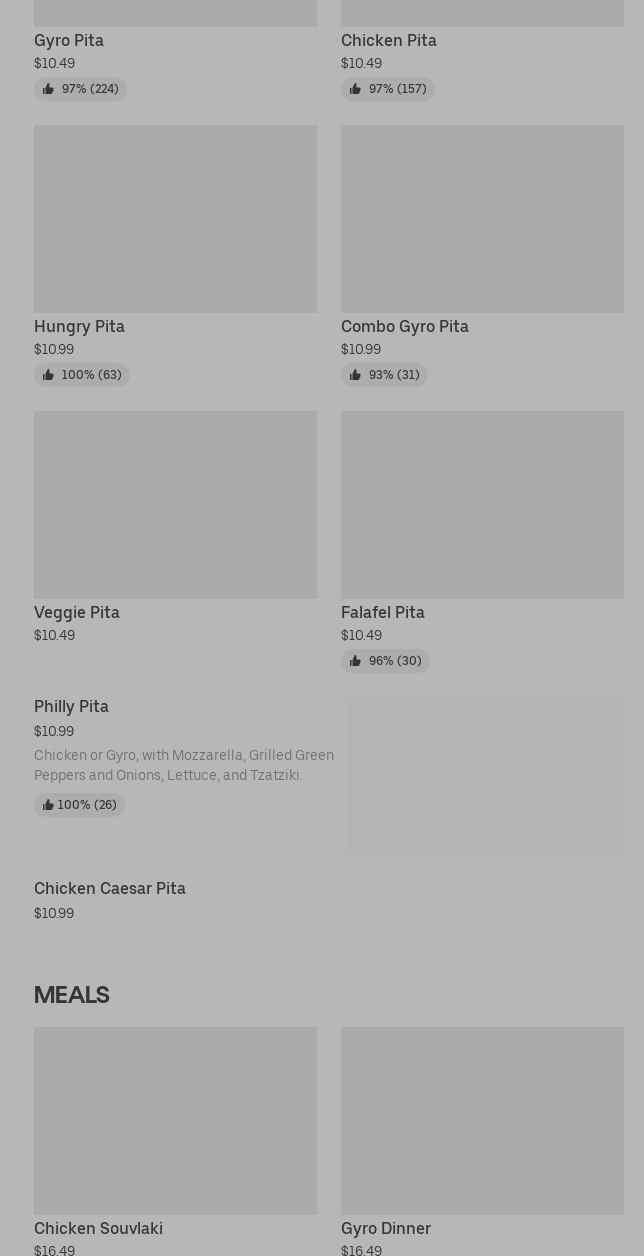
Task: Open the Combo Gyro Pita photo
Action: point(482,218)
